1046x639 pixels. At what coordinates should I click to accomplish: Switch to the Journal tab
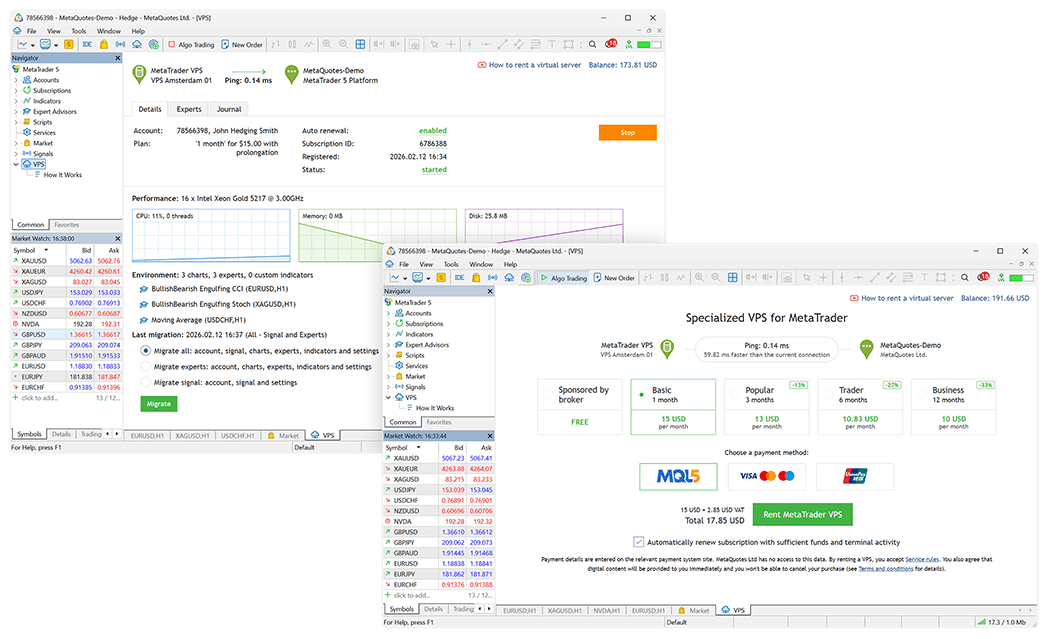point(229,109)
